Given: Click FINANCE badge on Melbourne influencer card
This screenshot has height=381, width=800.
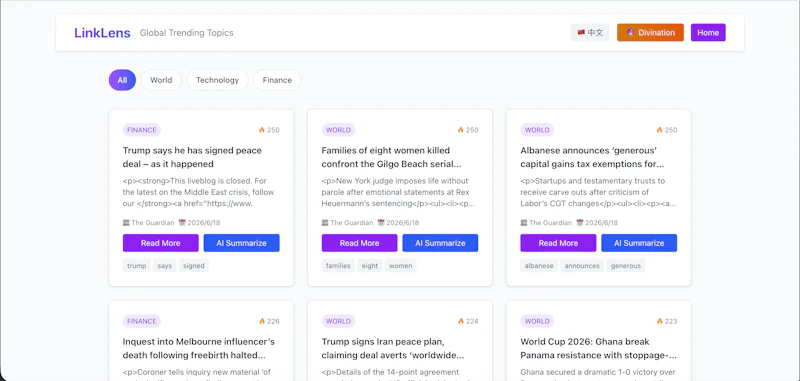Looking at the screenshot, I should coord(142,321).
